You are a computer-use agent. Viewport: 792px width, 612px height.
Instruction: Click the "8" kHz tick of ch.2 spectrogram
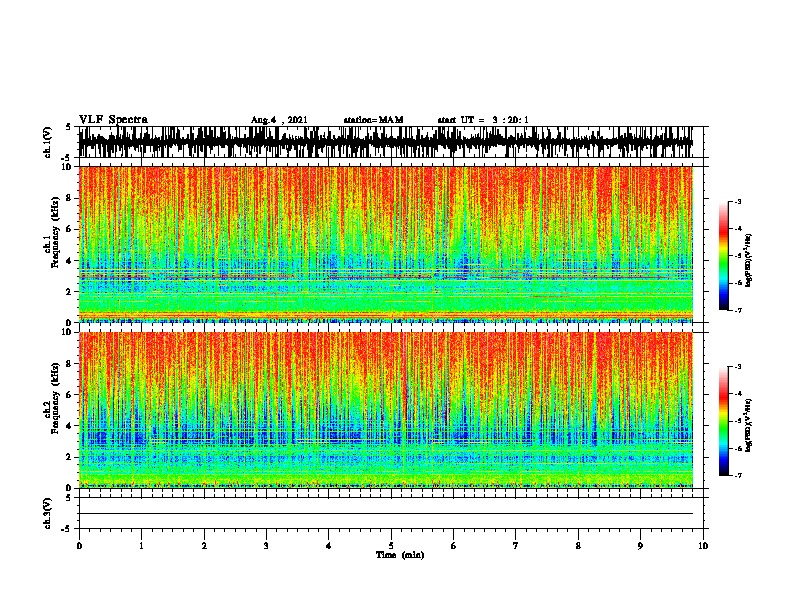[x=71, y=364]
